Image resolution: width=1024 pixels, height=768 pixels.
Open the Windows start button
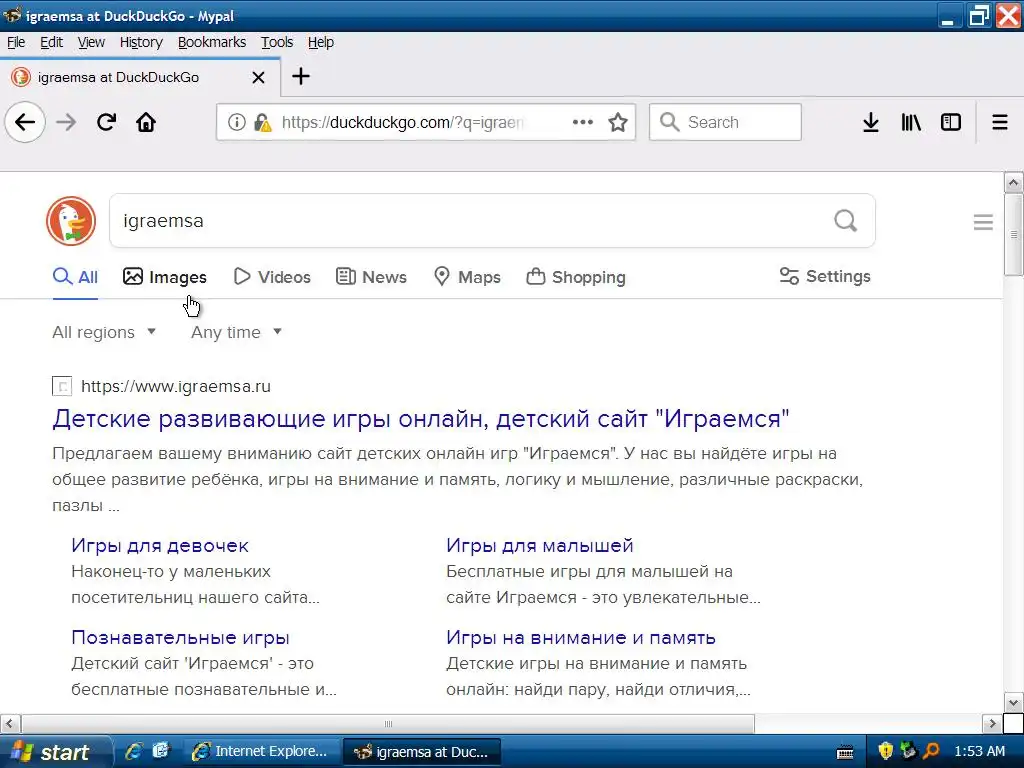tap(55, 752)
